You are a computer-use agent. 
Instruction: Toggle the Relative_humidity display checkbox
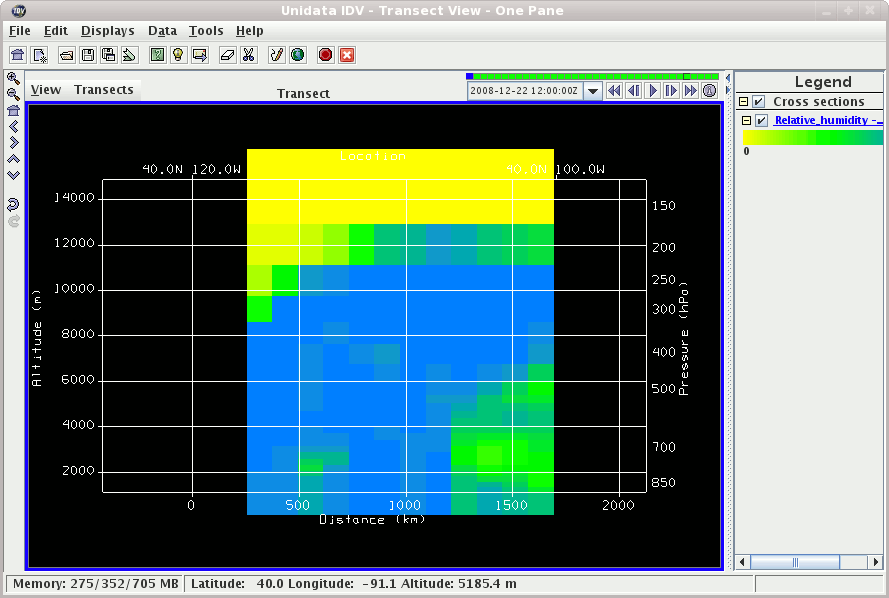761,120
